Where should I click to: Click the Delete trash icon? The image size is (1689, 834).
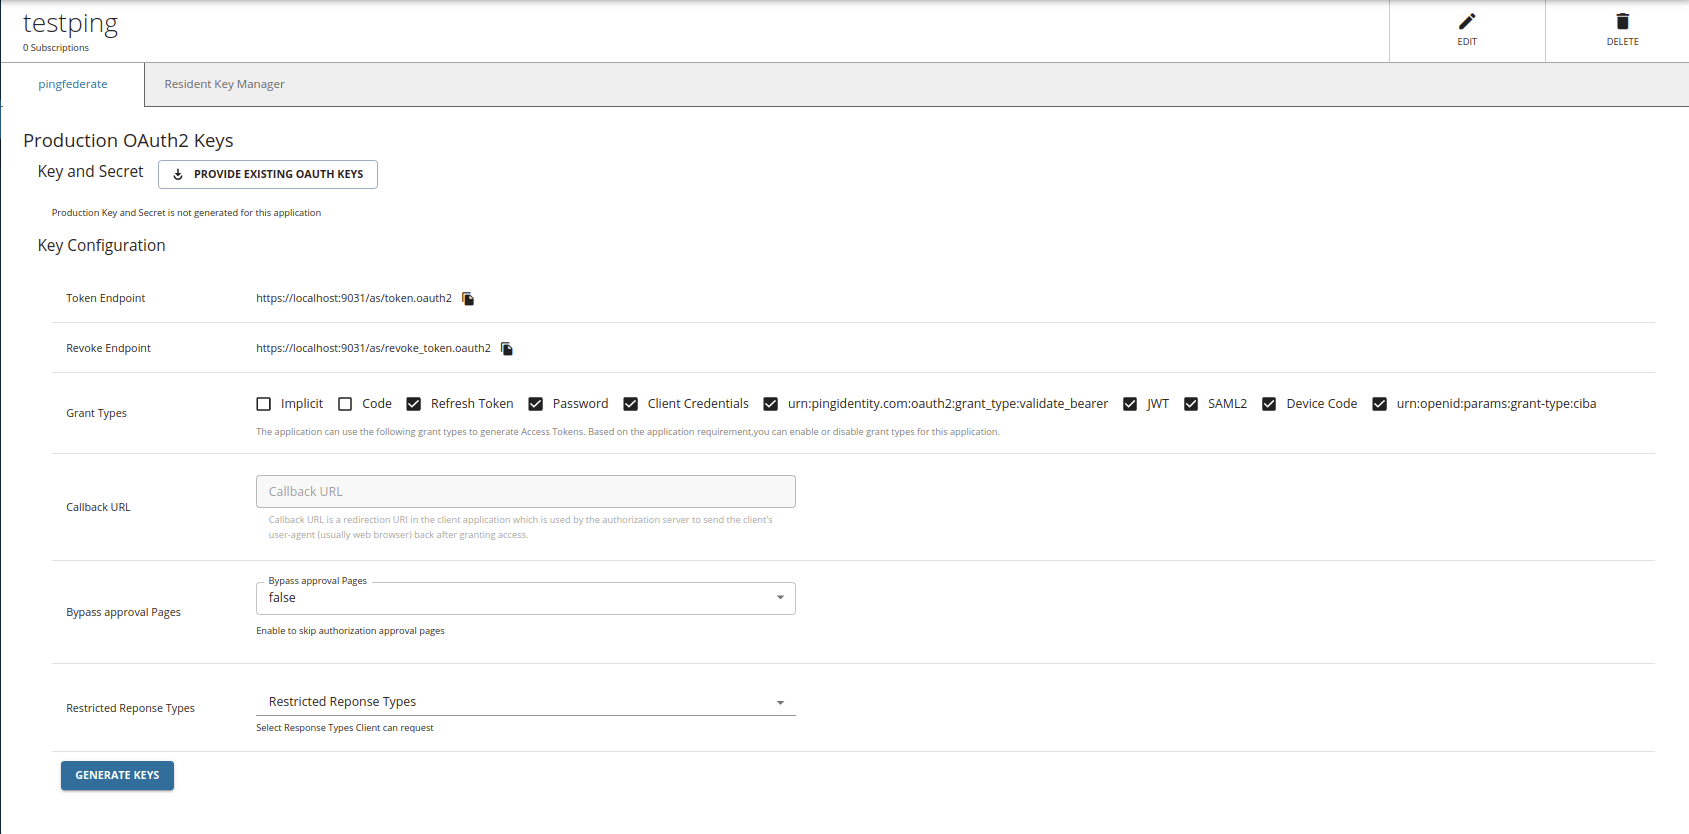point(1622,21)
